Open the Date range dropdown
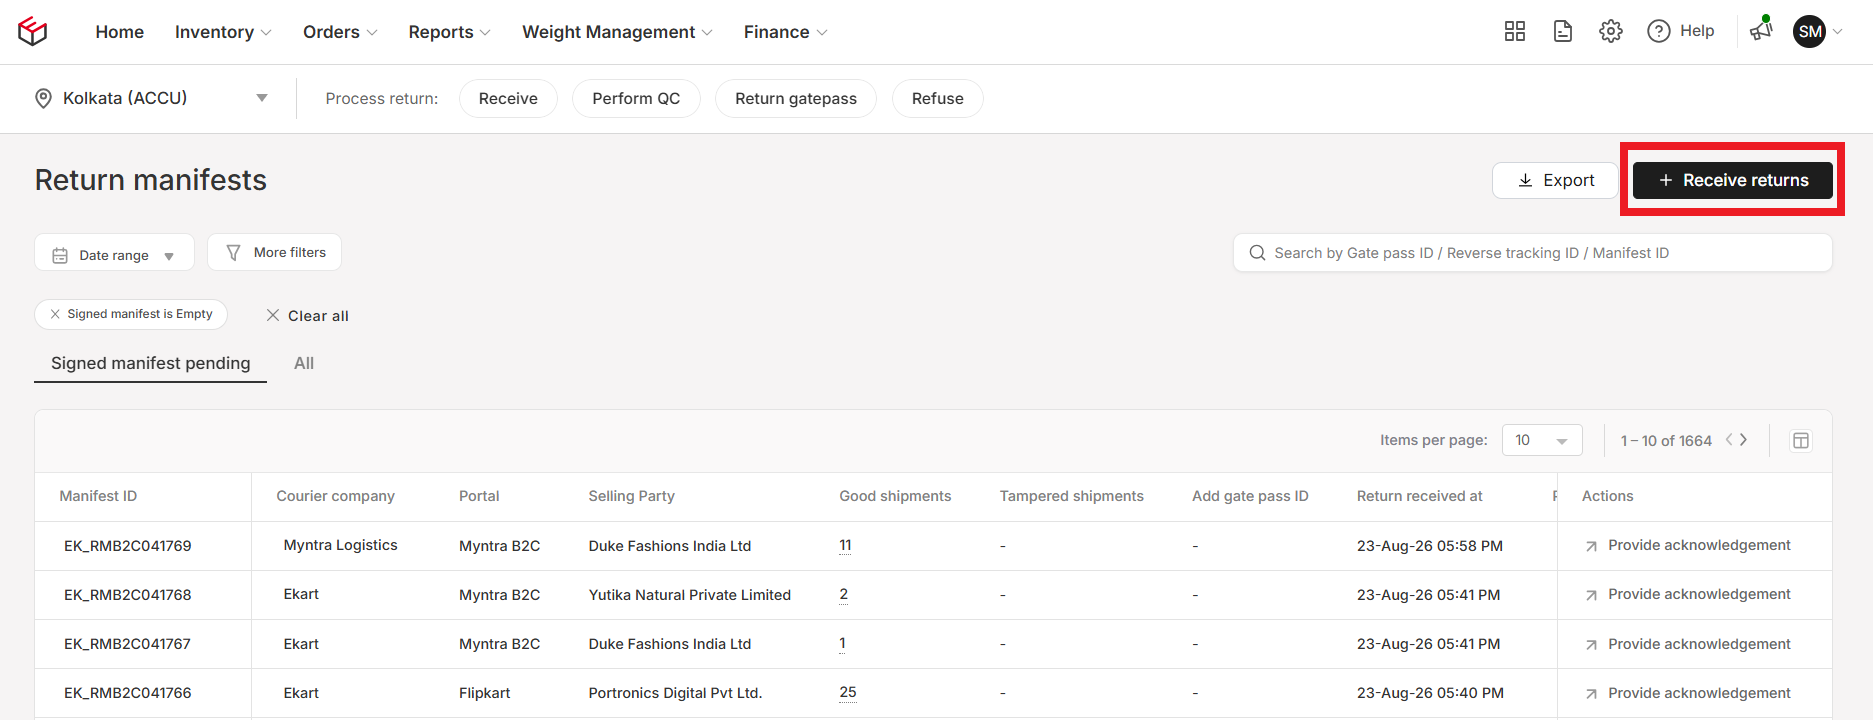Viewport: 1873px width, 720px height. click(x=114, y=255)
